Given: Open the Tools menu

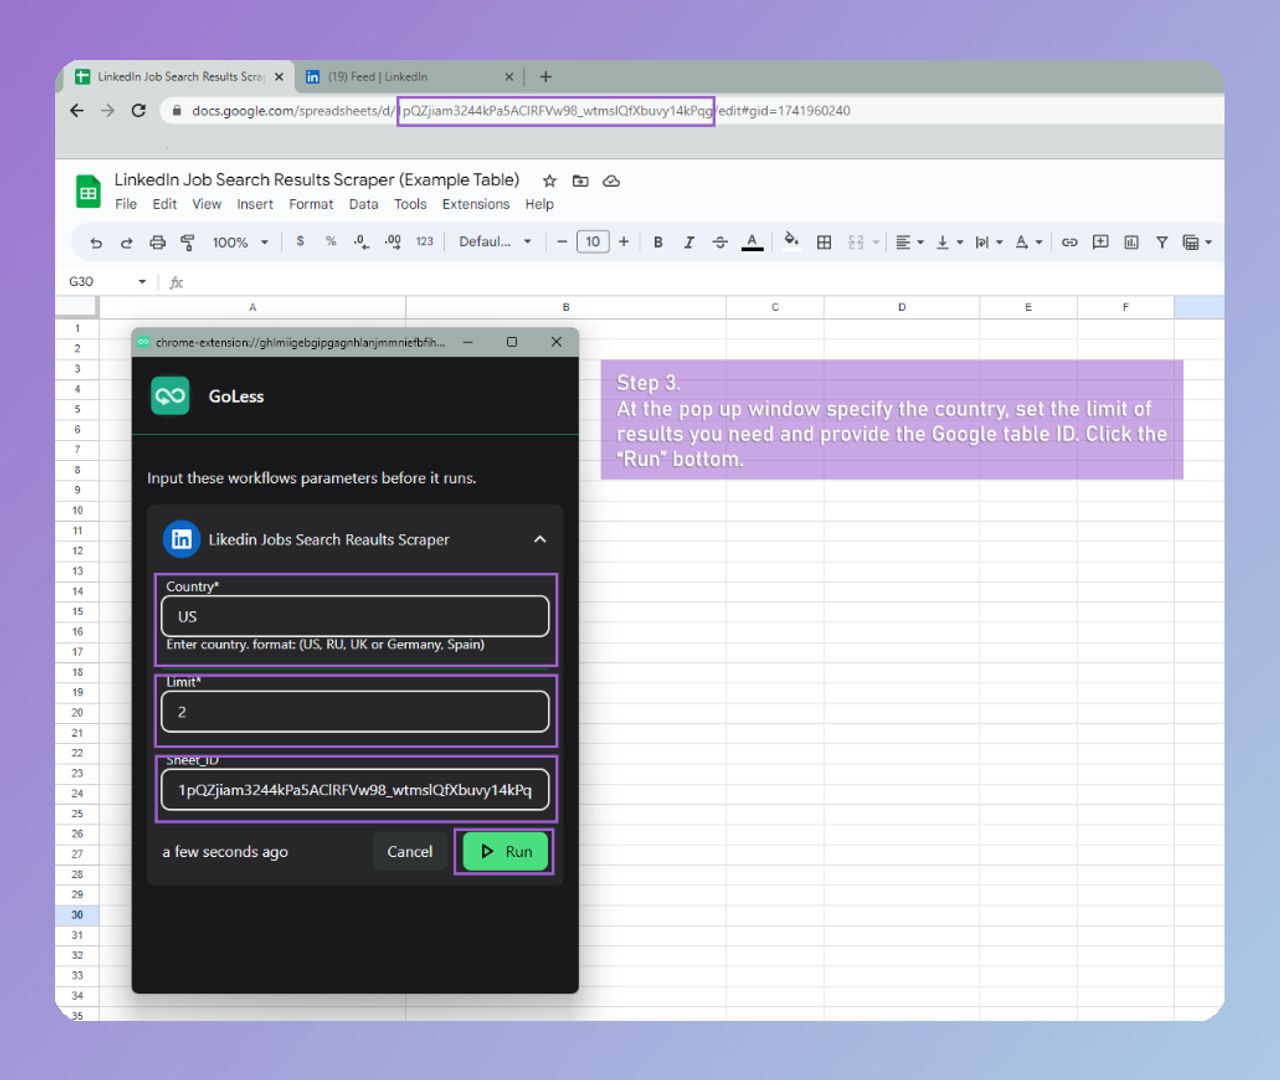Looking at the screenshot, I should coord(410,204).
